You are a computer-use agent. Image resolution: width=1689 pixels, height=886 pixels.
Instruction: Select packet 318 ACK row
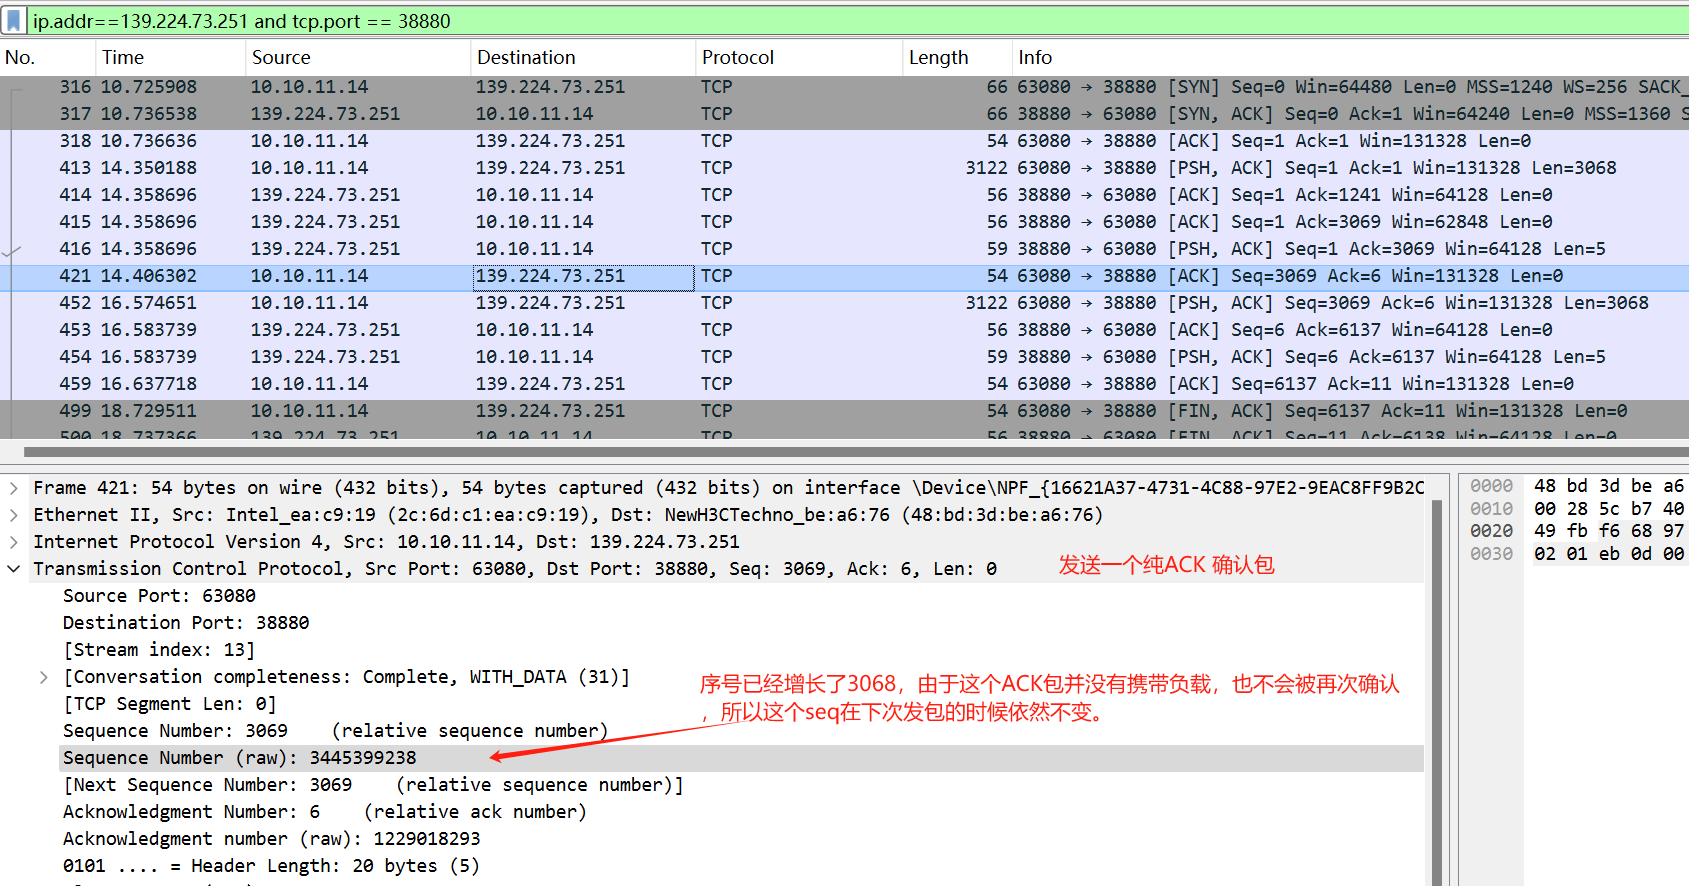[844, 141]
